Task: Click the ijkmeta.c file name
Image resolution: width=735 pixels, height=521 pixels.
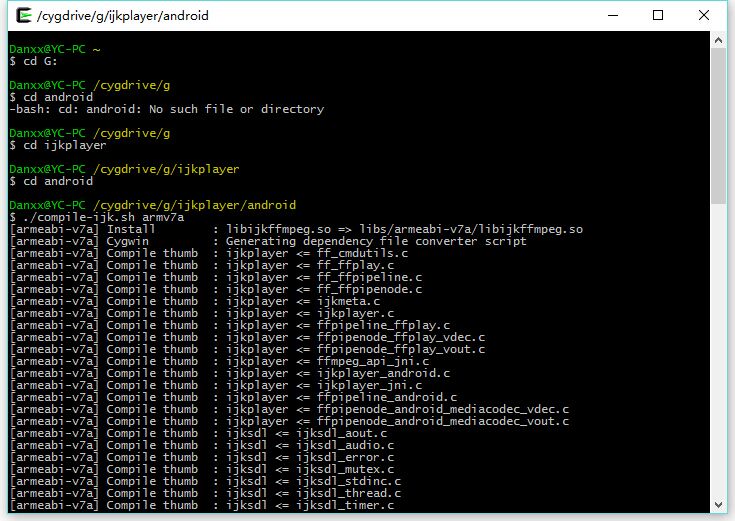Action: click(x=348, y=302)
